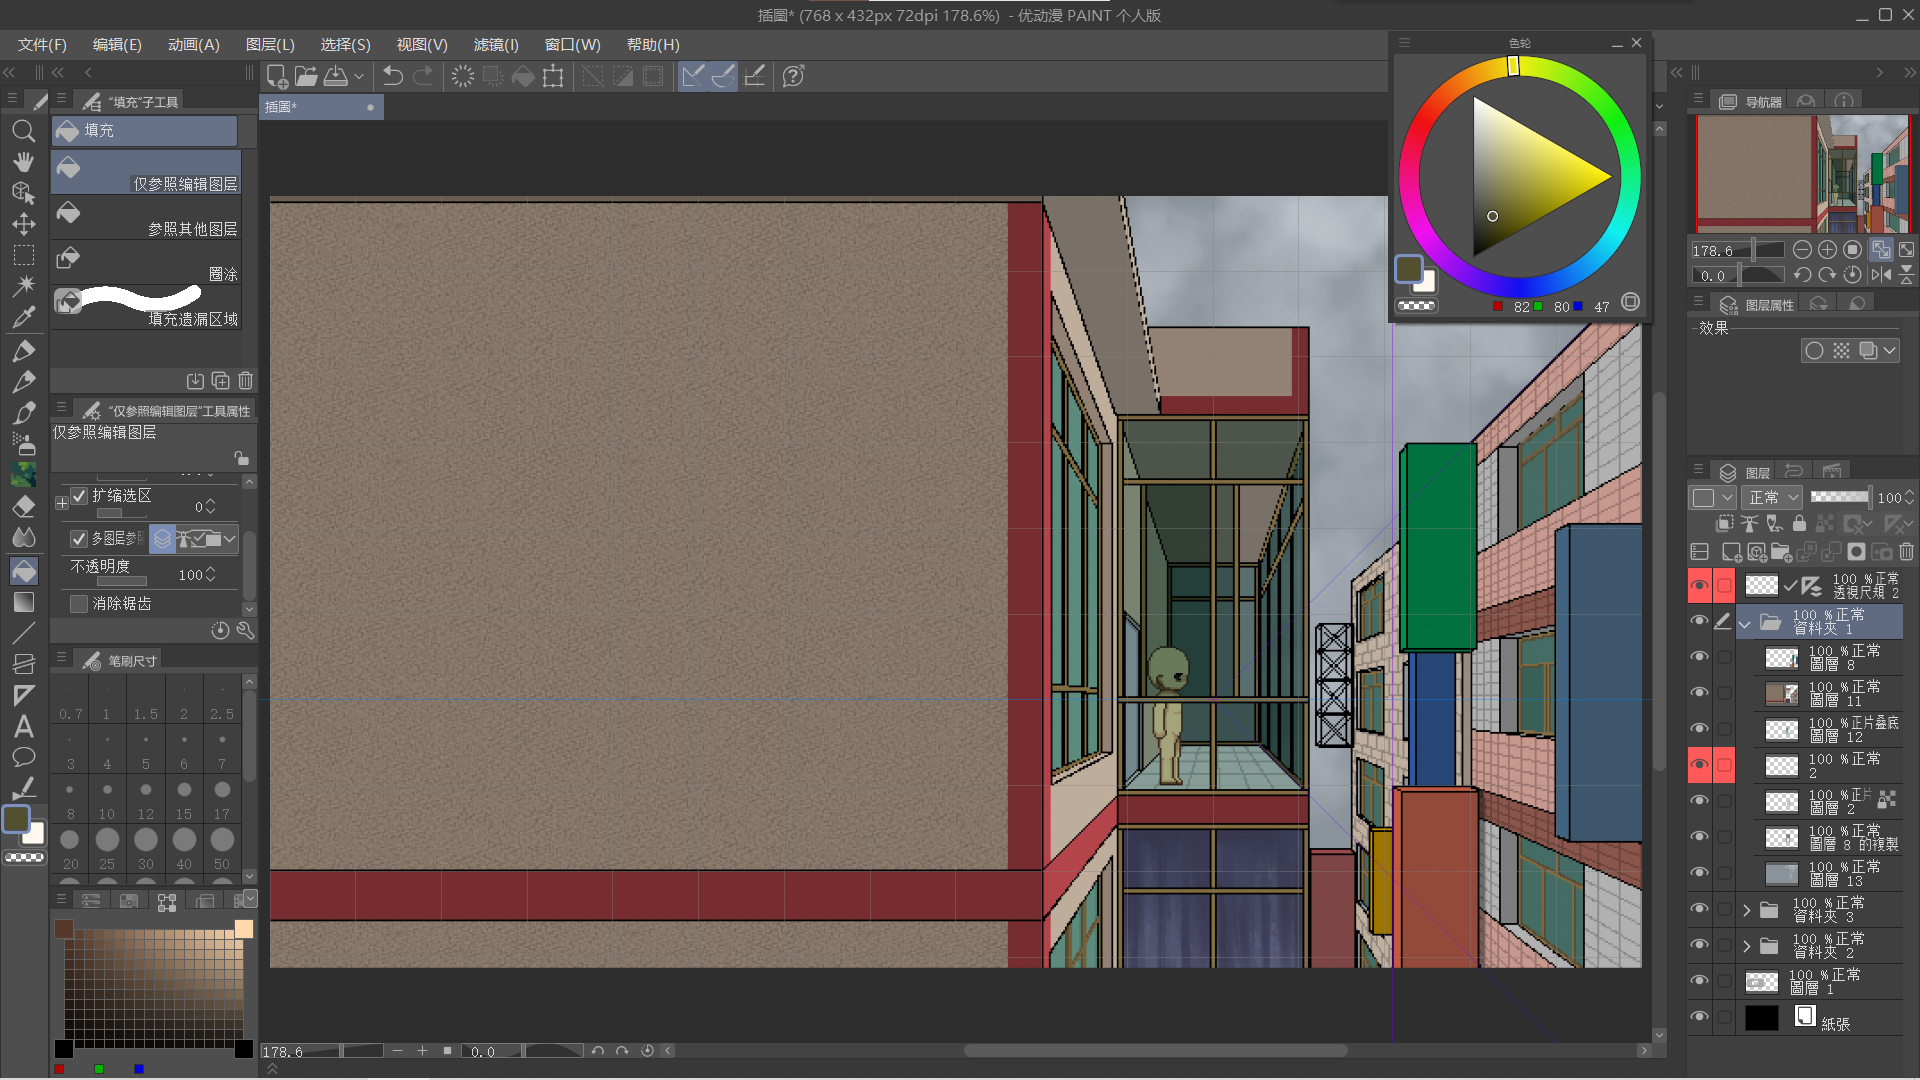Select the Hand move-view tool

(24, 162)
